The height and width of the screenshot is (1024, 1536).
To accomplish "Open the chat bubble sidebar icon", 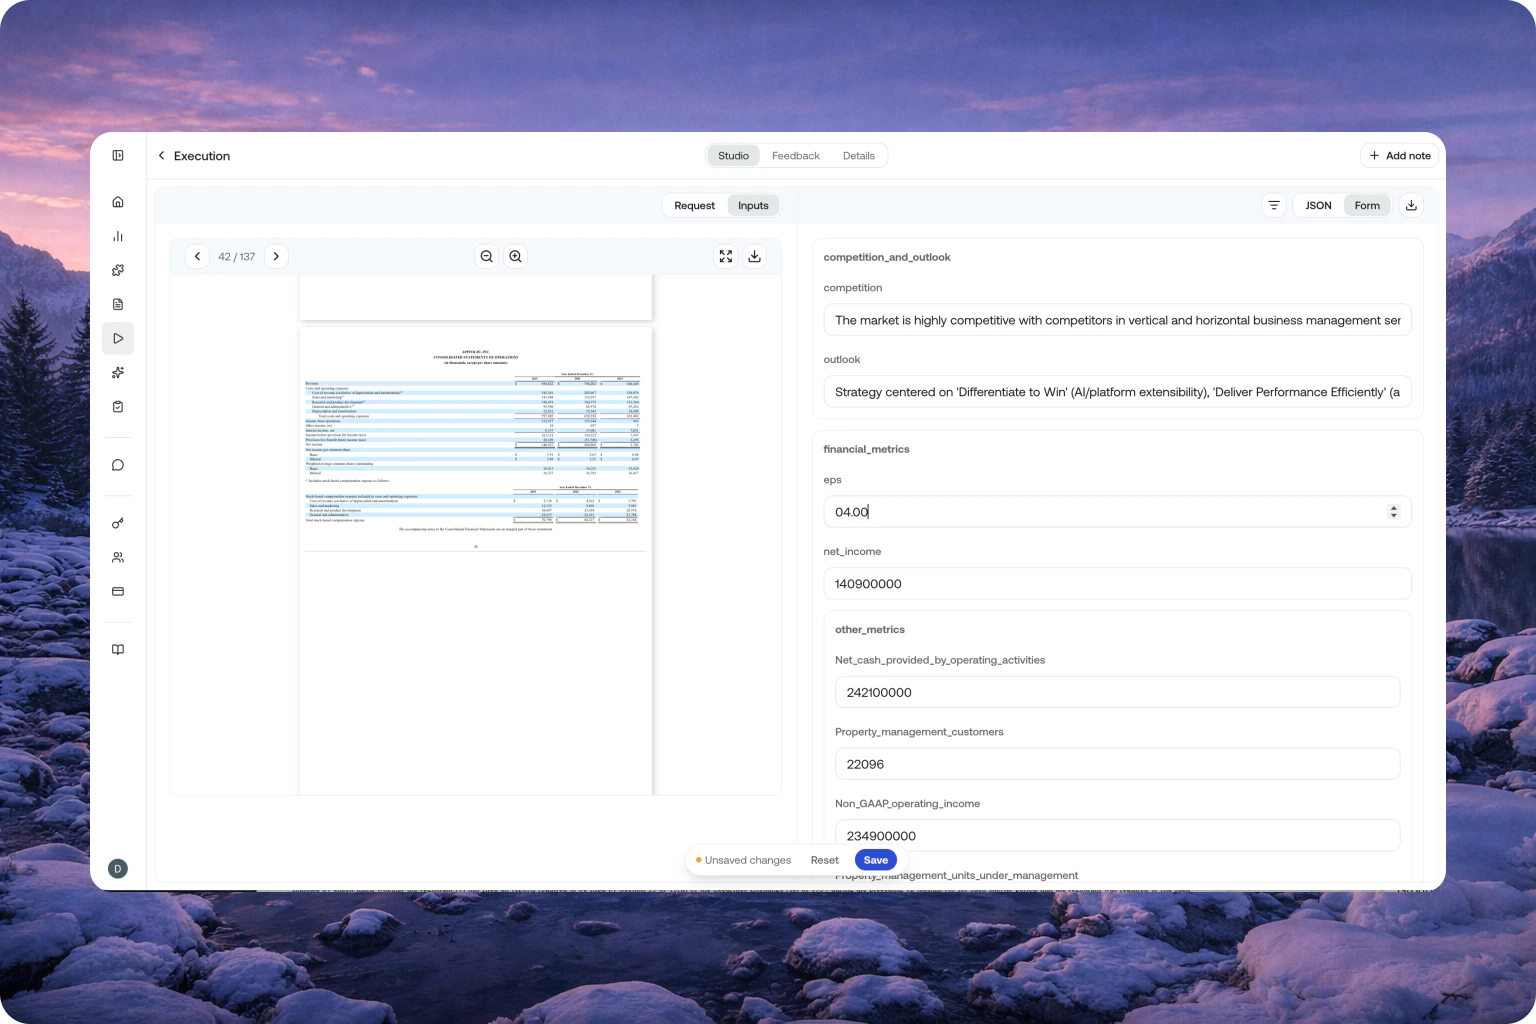I will point(118,464).
